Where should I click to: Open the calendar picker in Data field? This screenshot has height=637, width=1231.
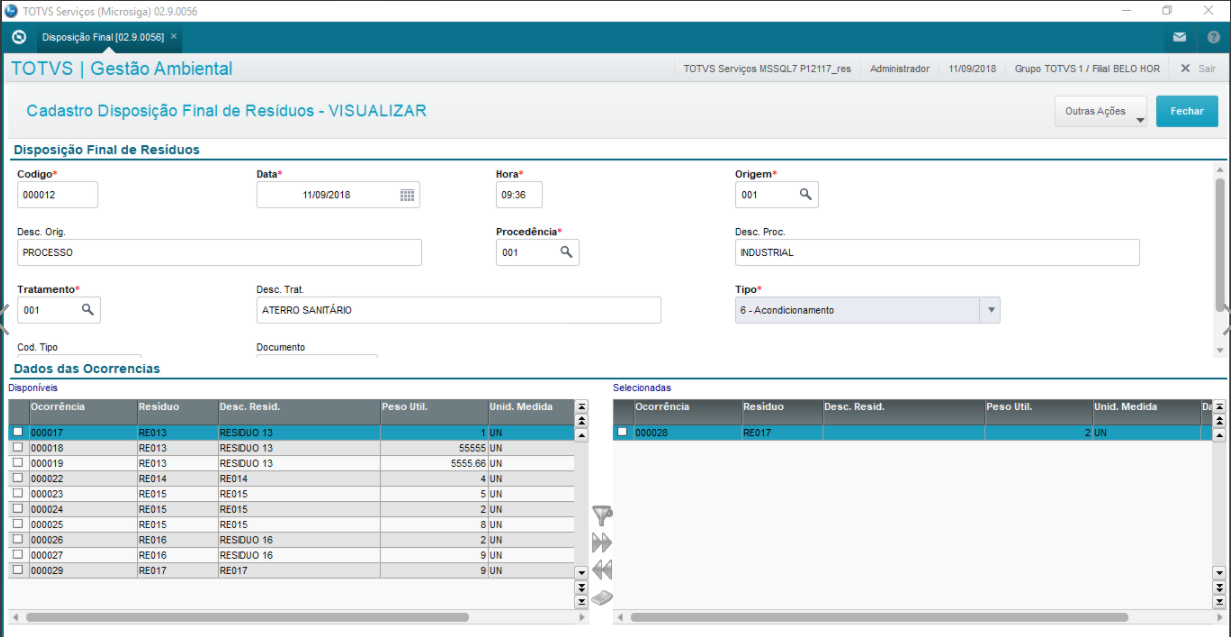[x=407, y=195]
